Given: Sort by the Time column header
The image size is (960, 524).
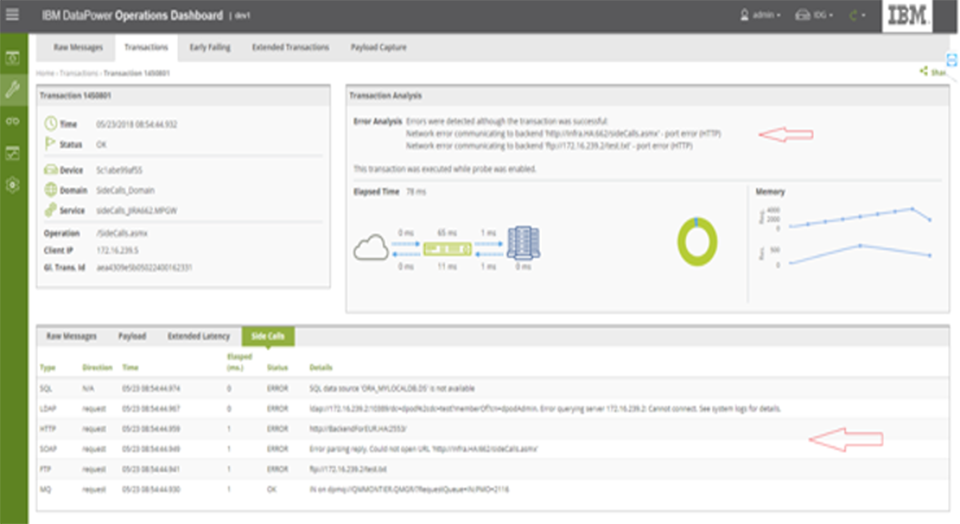Looking at the screenshot, I should pyautogui.click(x=130, y=367).
